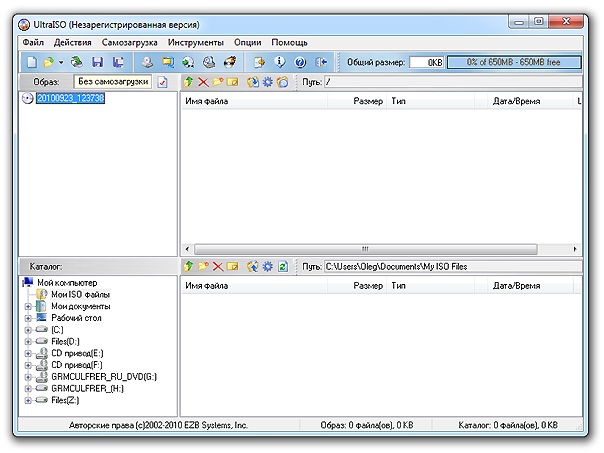Open the Опции menu
The image size is (604, 453).
248,42
